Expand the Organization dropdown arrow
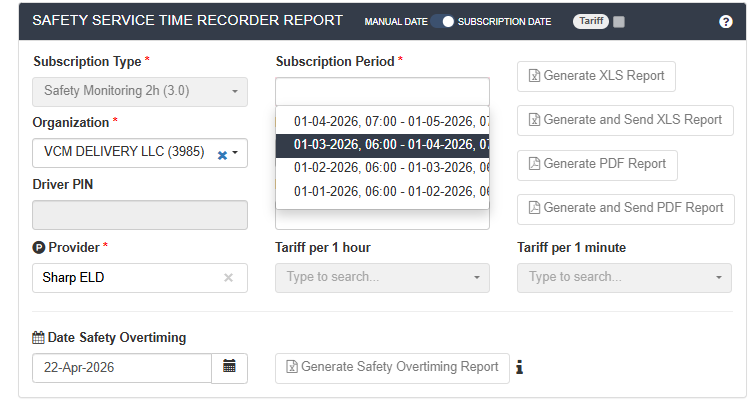 (x=235, y=154)
